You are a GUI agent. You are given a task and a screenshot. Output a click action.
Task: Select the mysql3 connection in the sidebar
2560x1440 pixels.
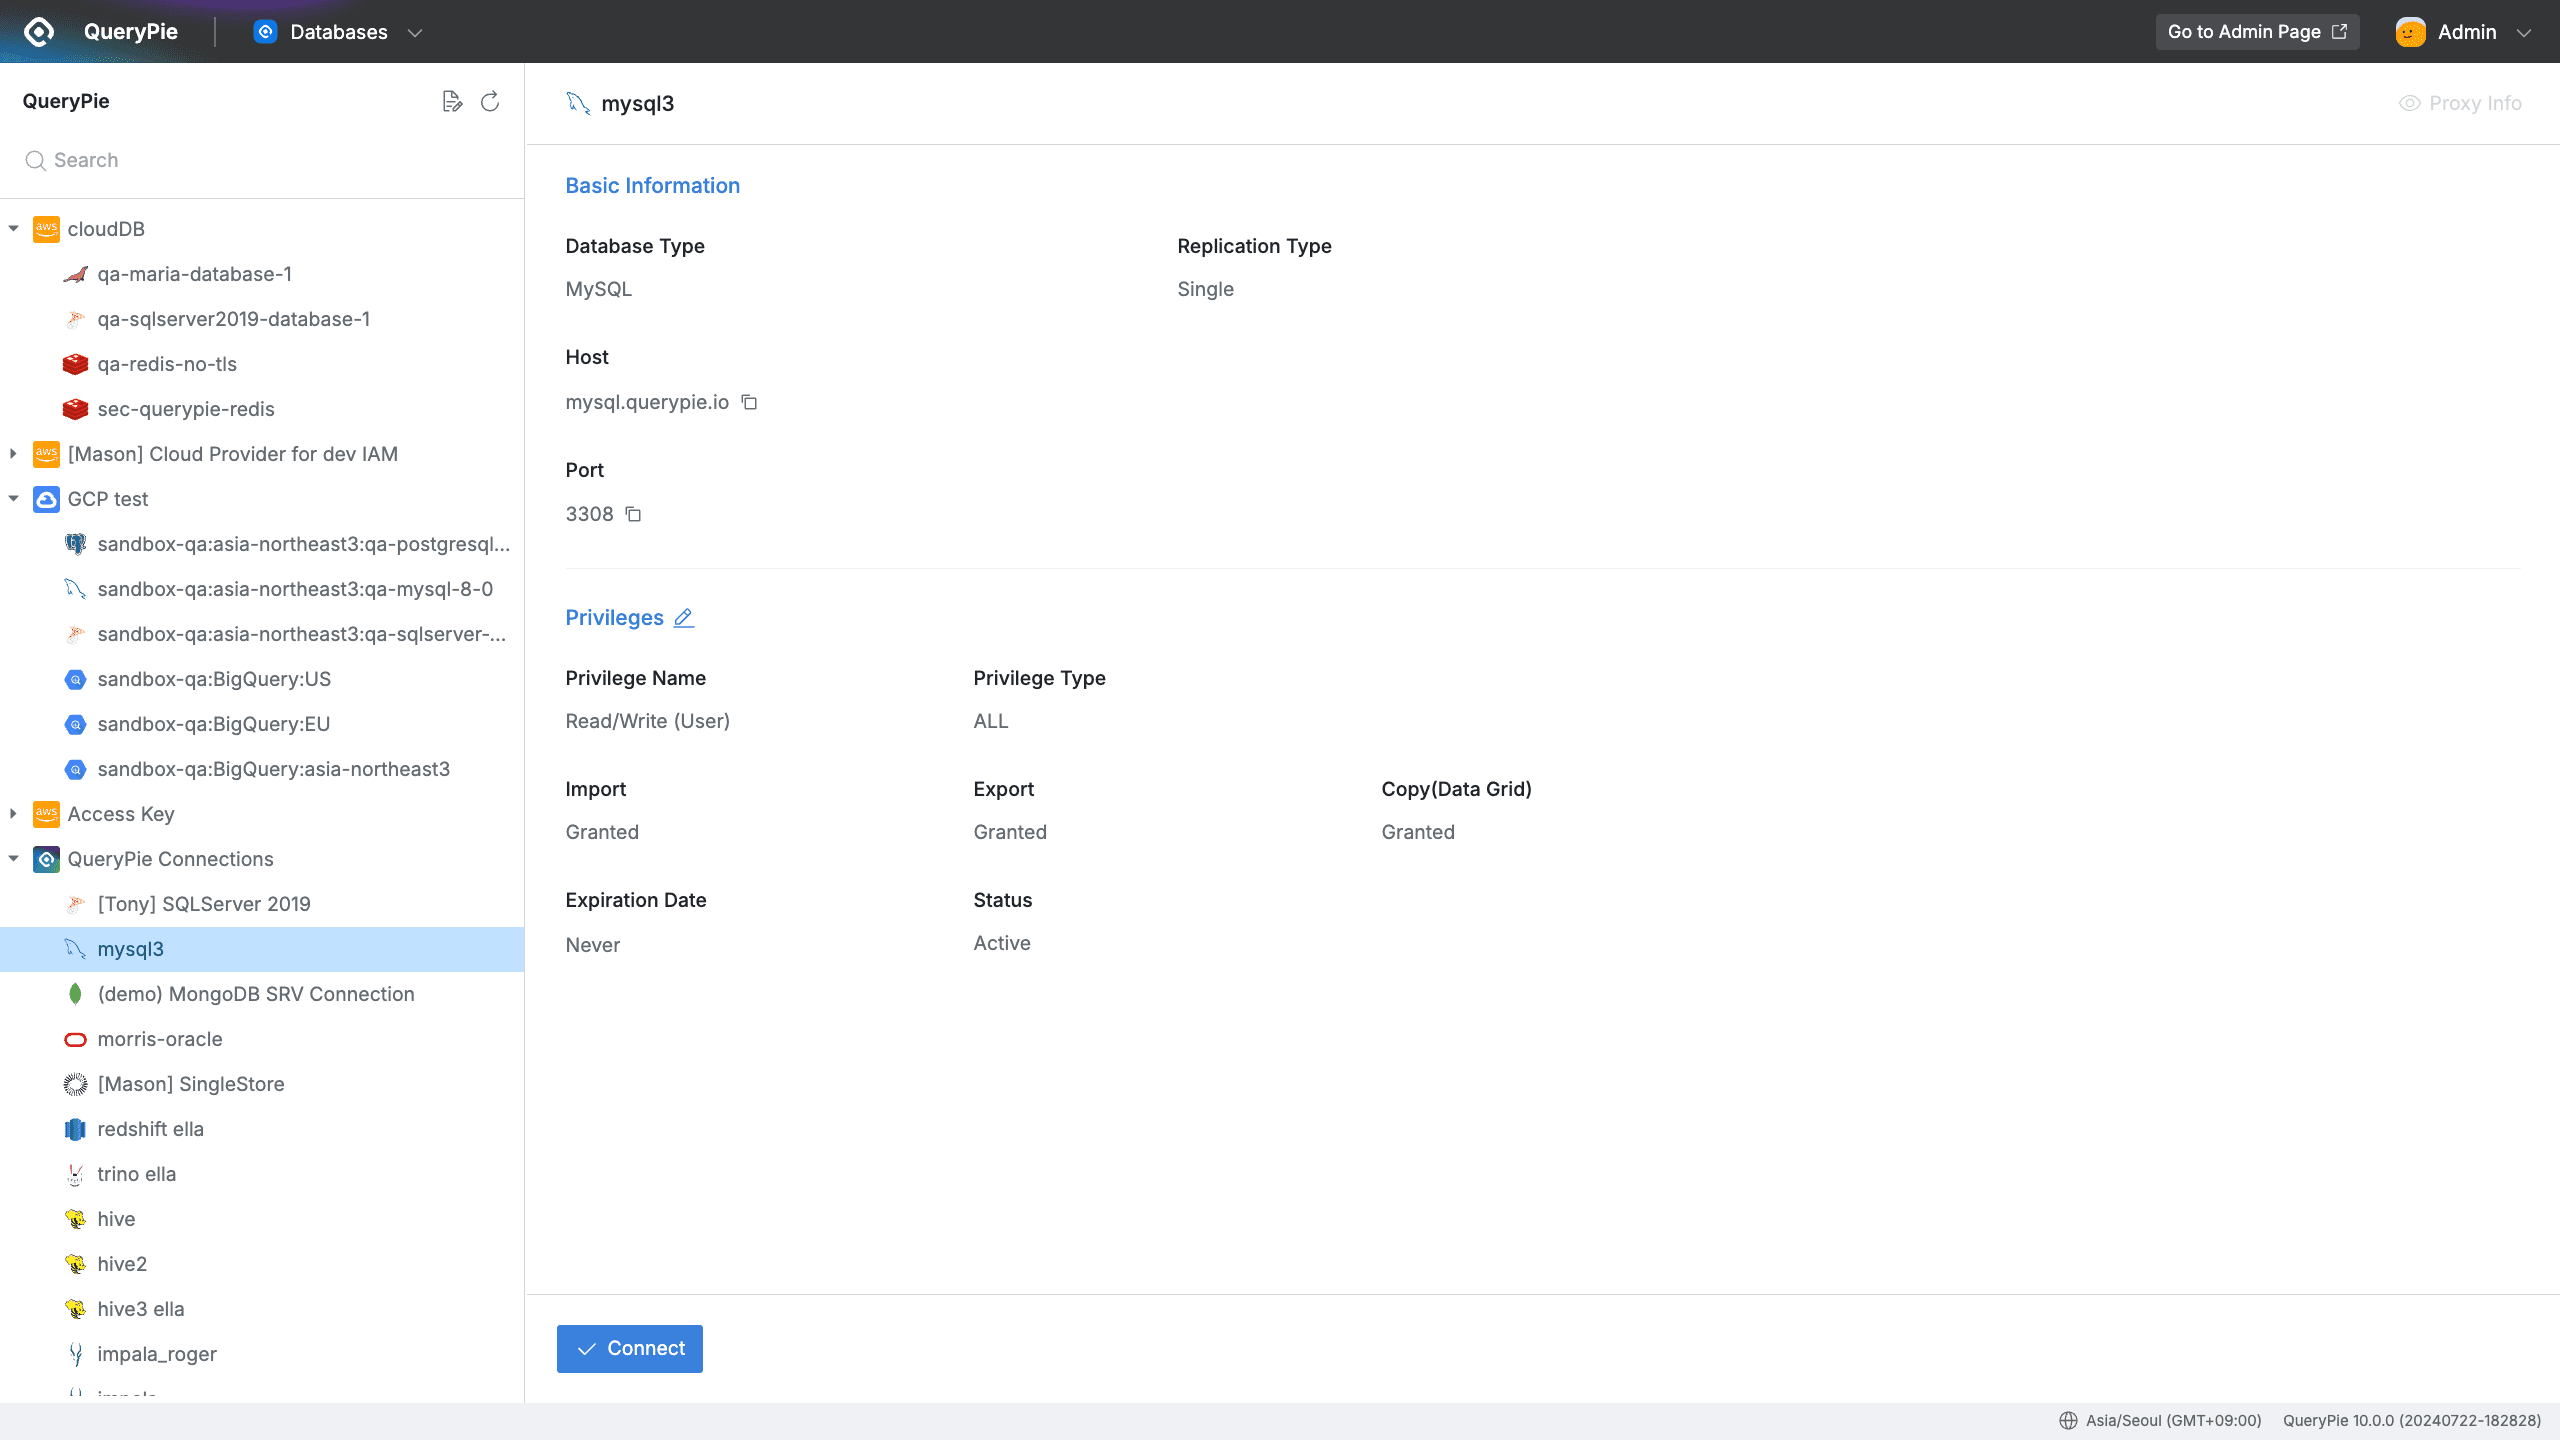click(131, 948)
